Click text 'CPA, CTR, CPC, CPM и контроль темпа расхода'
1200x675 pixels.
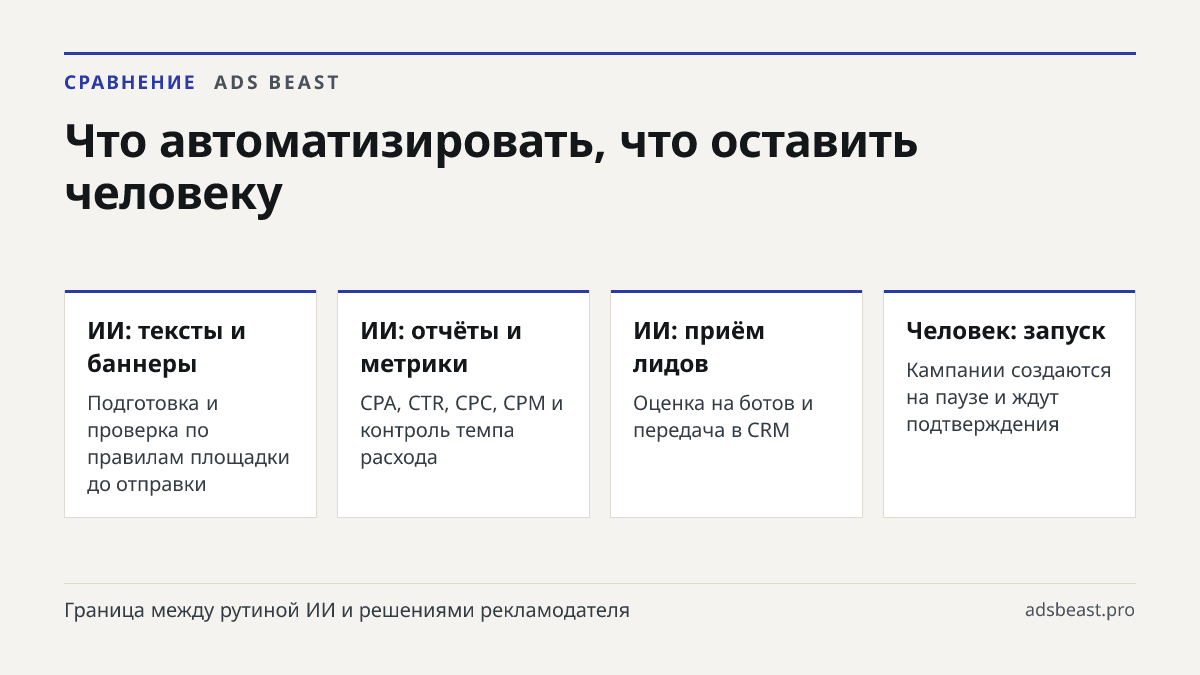click(462, 430)
